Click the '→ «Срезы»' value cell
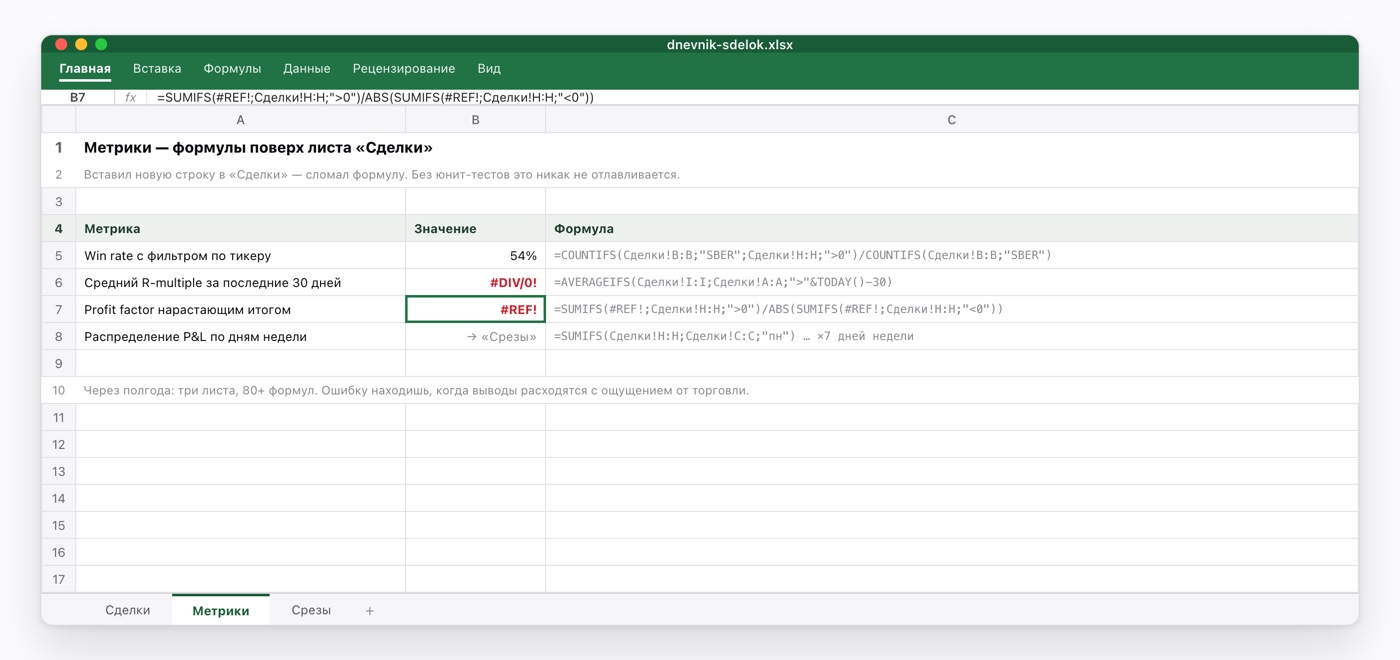Viewport: 1400px width, 660px height. tap(476, 337)
